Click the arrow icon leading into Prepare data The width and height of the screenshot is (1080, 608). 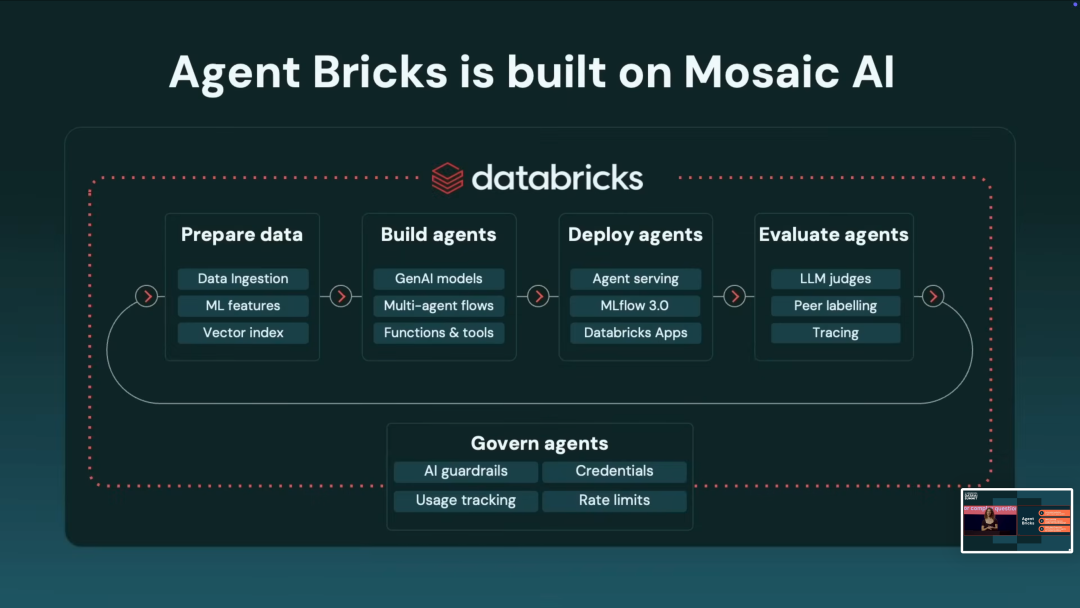tap(147, 296)
